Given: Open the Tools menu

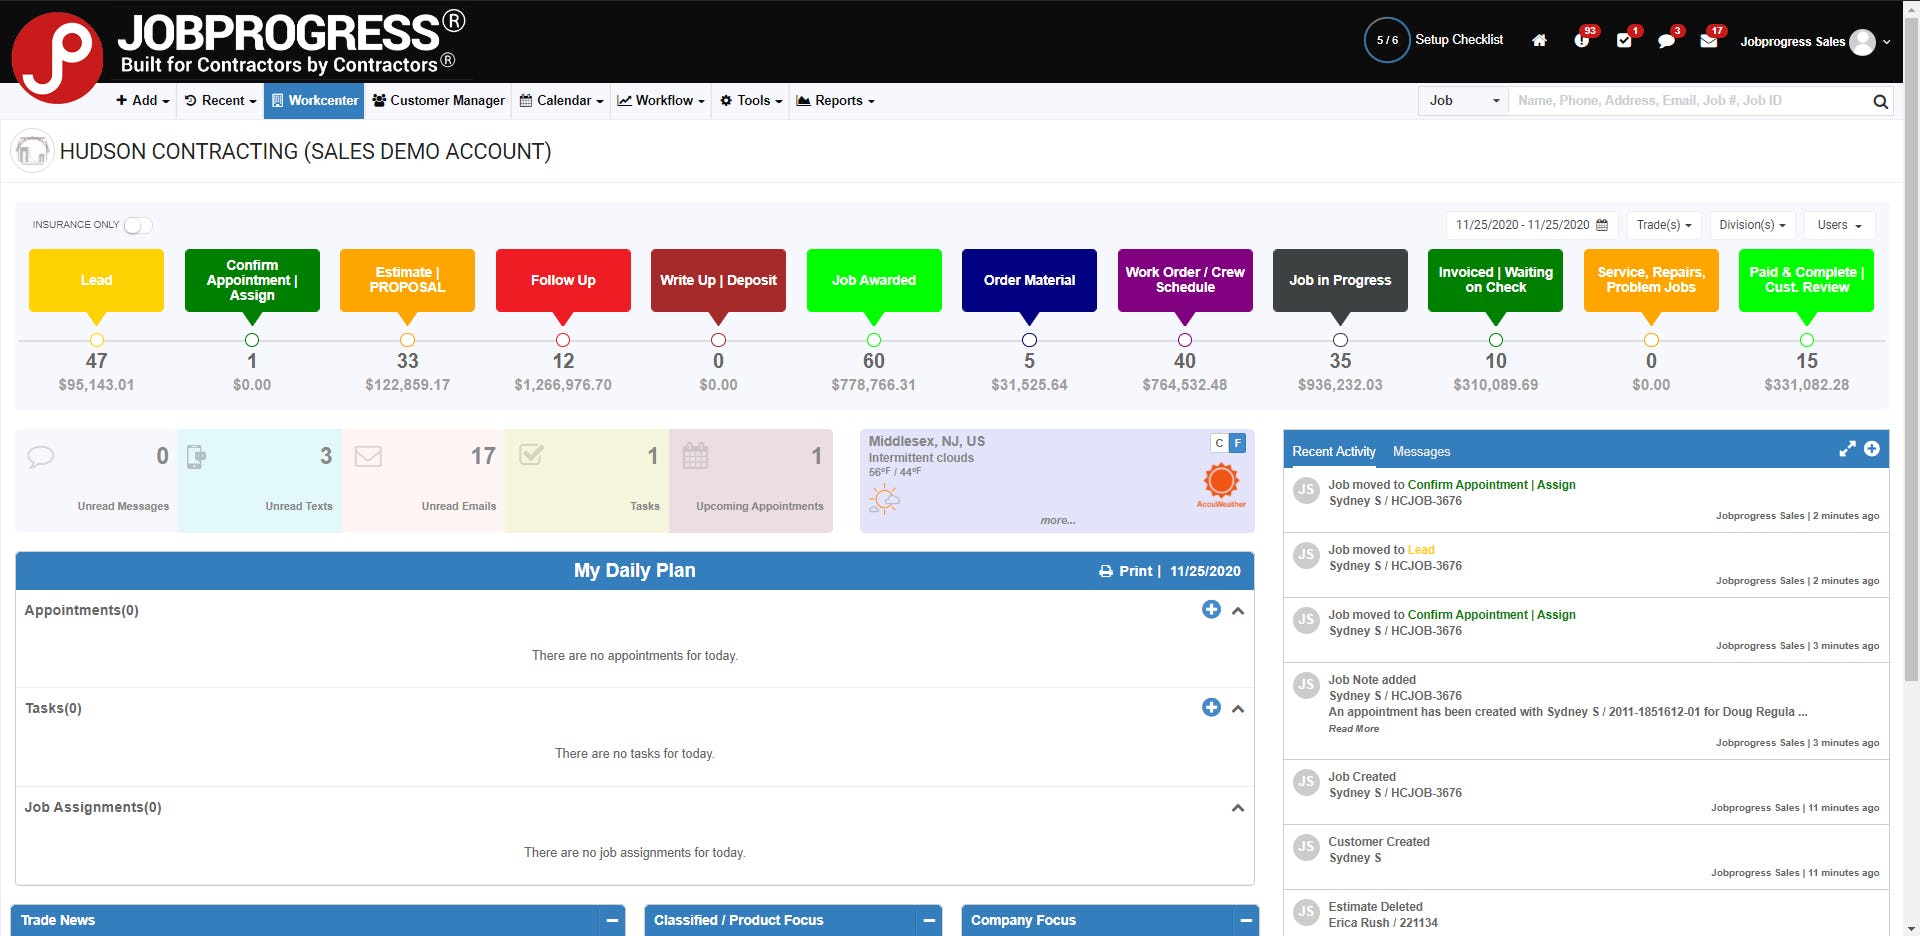Looking at the screenshot, I should point(752,101).
